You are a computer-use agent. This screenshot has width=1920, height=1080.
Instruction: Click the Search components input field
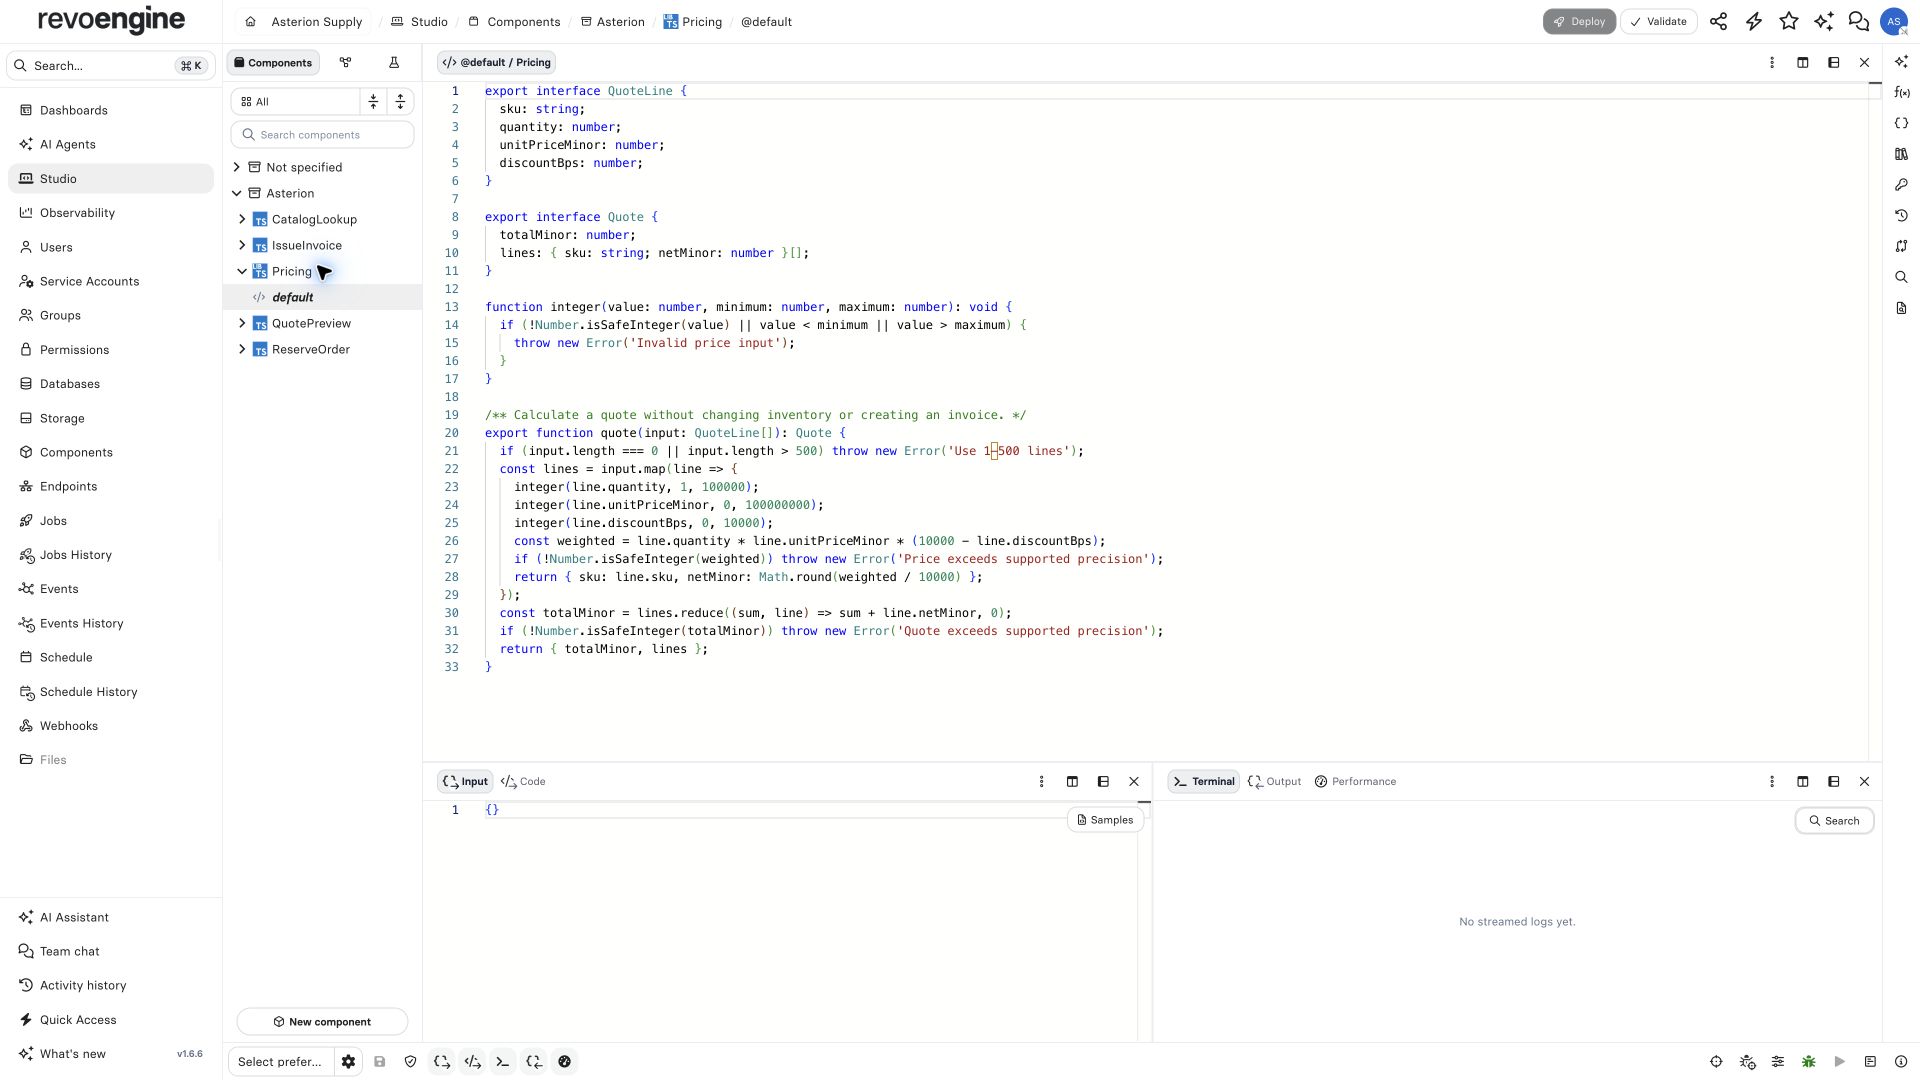(323, 135)
